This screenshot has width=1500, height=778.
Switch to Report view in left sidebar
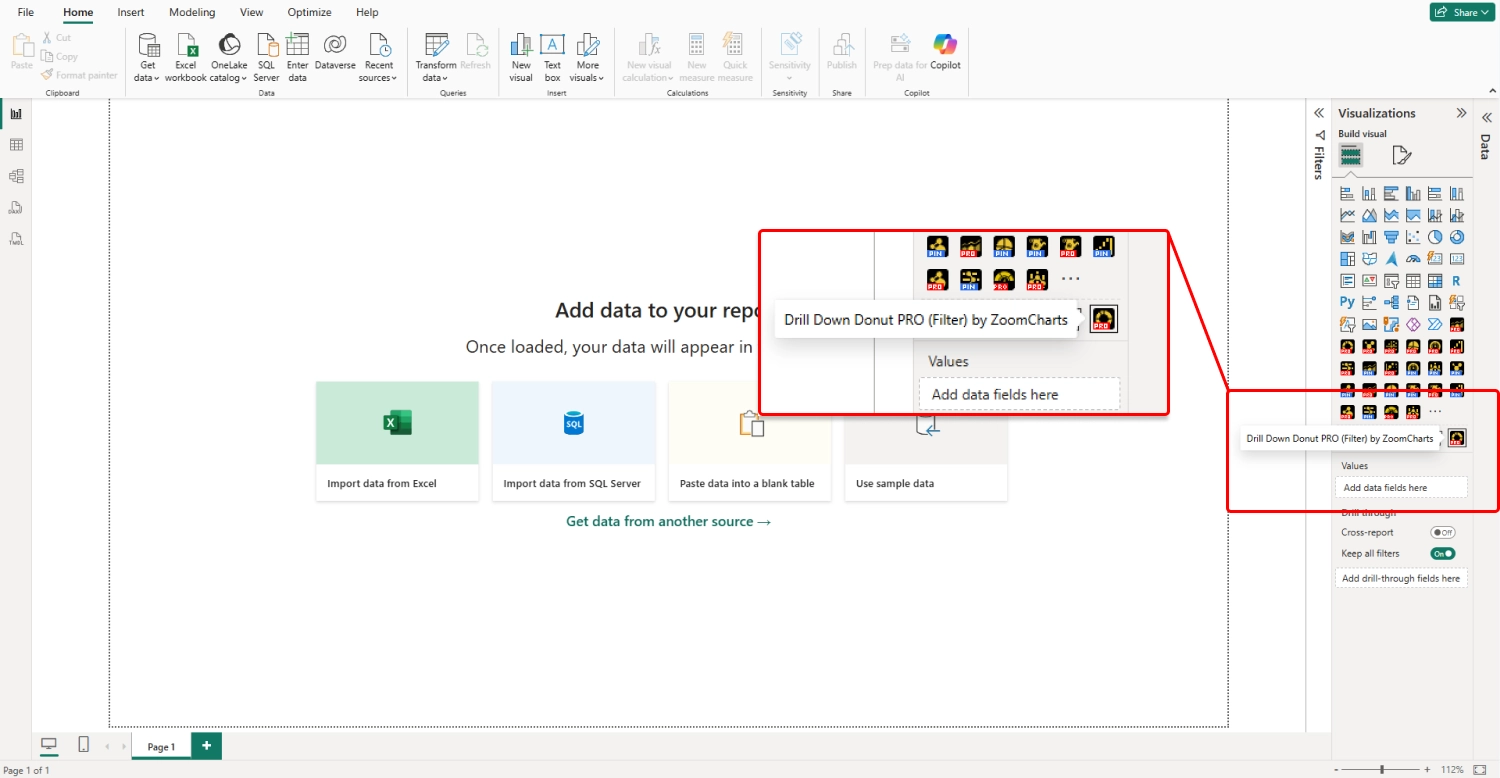(x=16, y=113)
